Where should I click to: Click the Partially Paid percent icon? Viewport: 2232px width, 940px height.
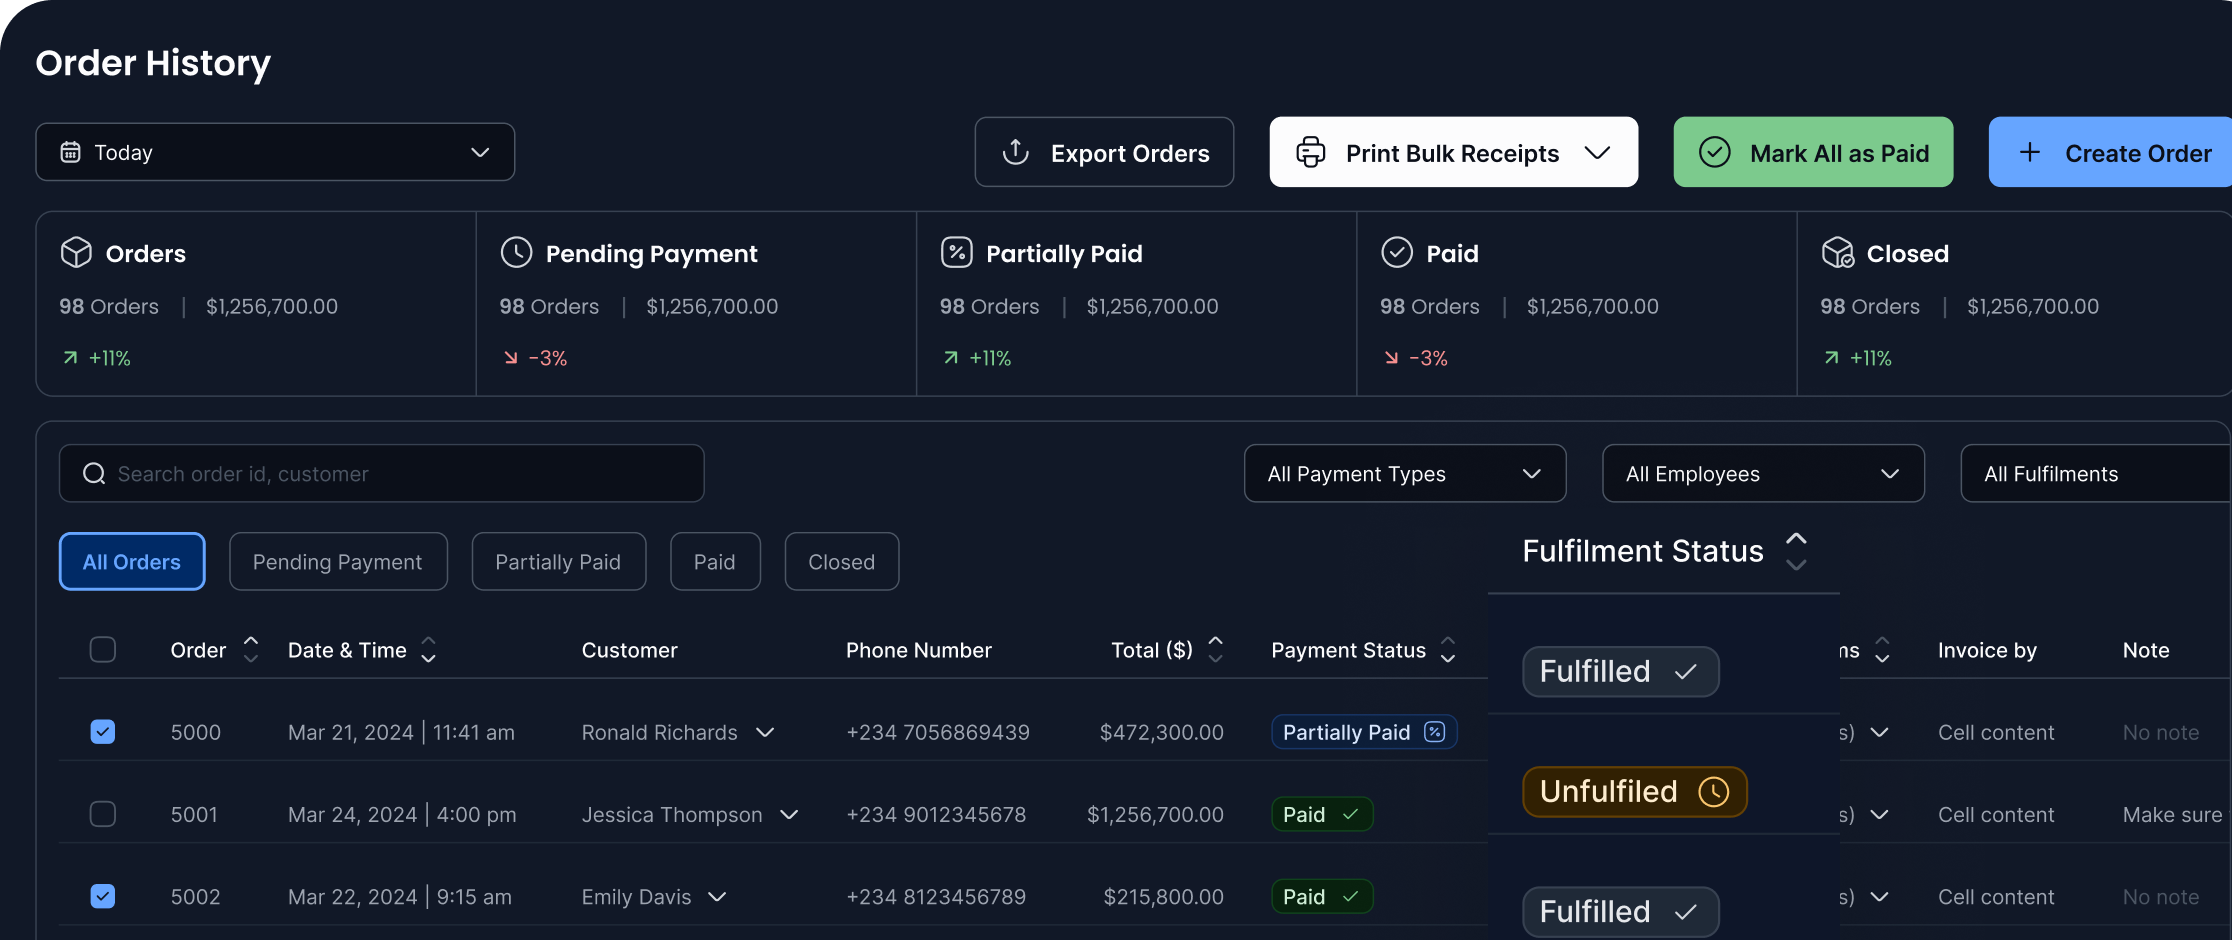pyautogui.click(x=956, y=253)
